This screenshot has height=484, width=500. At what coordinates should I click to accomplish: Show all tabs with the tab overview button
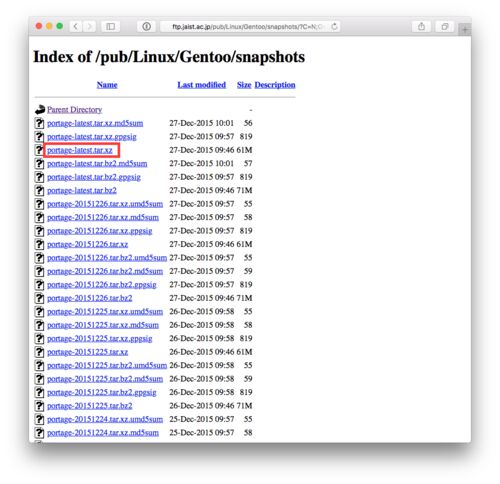pyautogui.click(x=445, y=26)
